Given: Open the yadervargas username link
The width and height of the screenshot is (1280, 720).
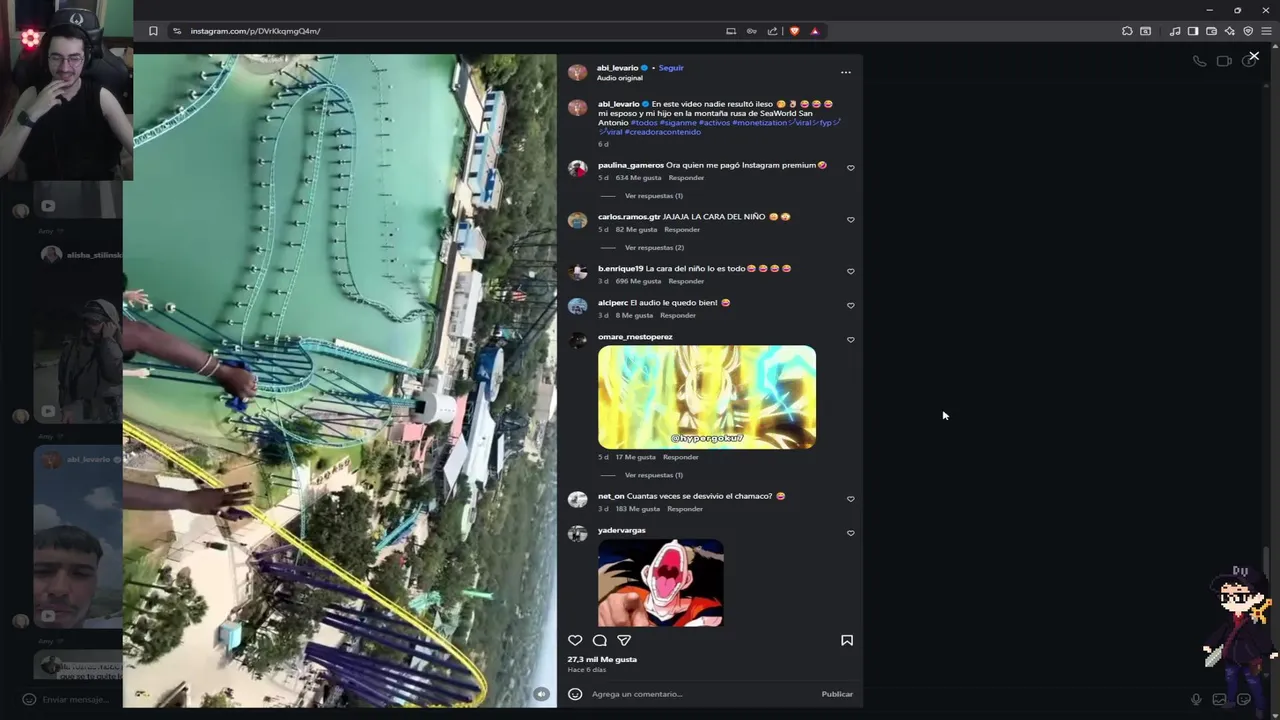Looking at the screenshot, I should 622,530.
